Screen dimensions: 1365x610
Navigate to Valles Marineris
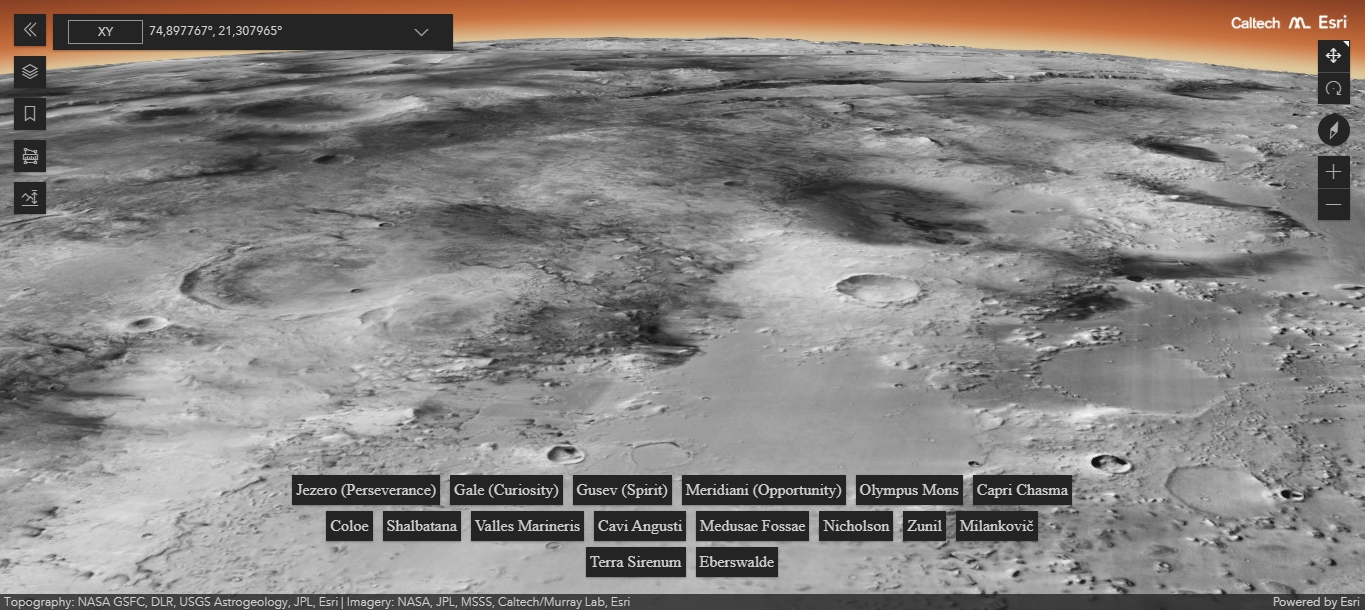[x=527, y=526]
